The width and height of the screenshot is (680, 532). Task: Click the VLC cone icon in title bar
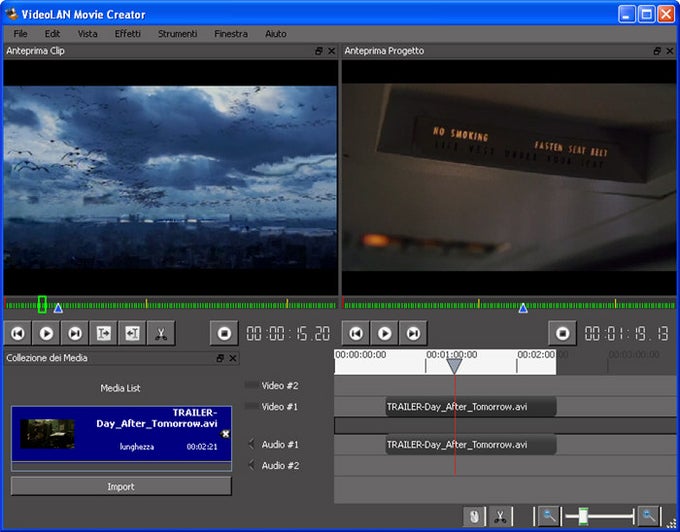tap(11, 14)
